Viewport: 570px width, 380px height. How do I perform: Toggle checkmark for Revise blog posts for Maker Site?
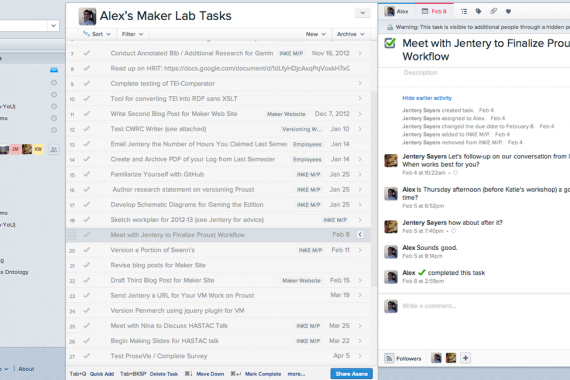[87, 265]
